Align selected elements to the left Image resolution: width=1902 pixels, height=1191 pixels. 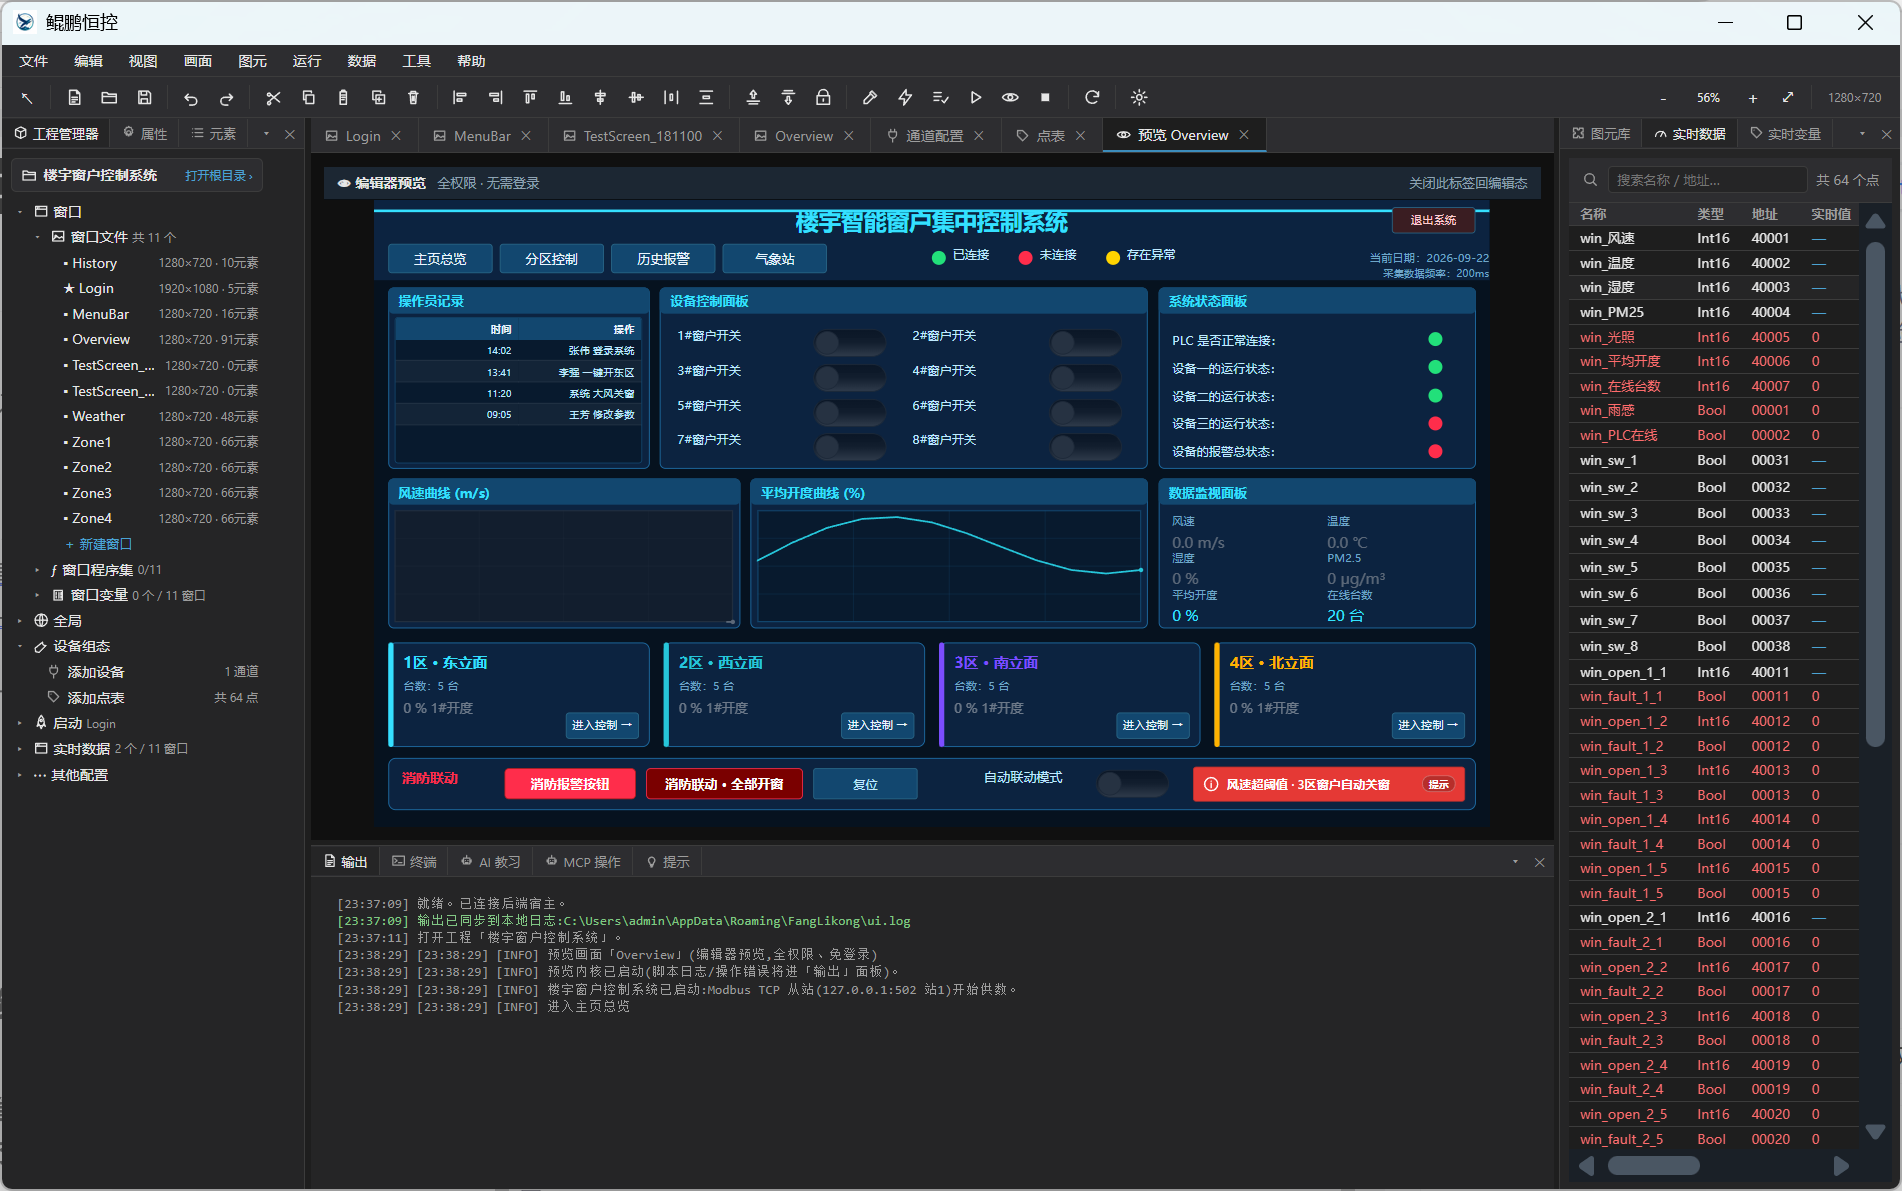click(460, 98)
